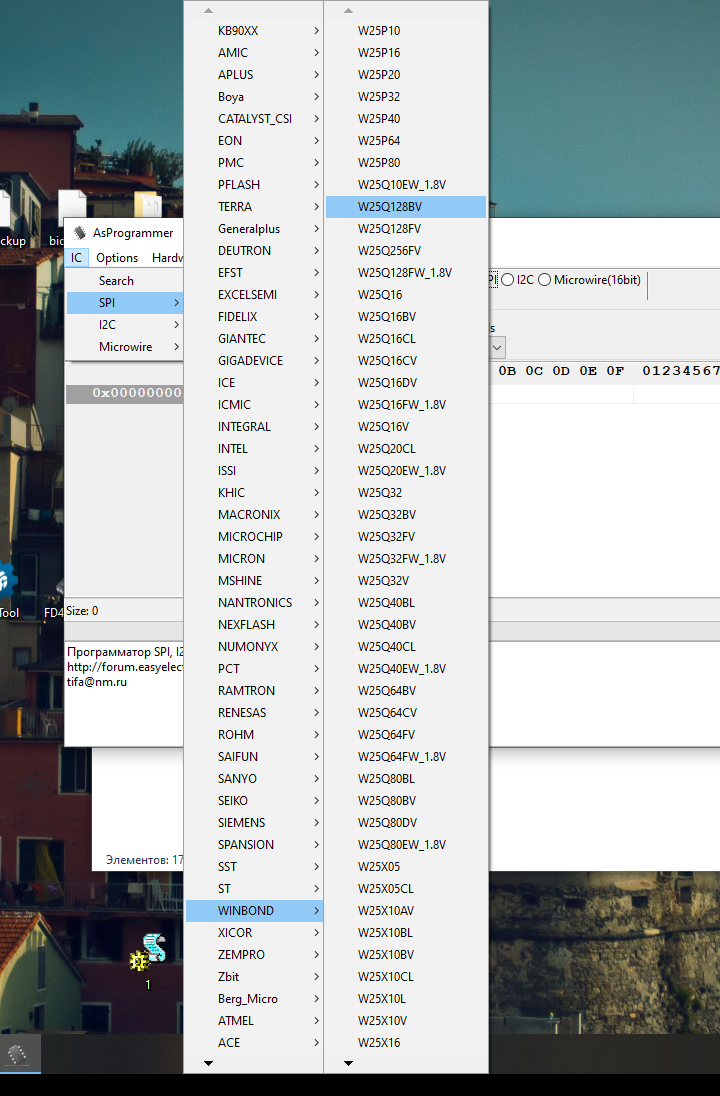Expand the SPANSION submenu

point(254,844)
